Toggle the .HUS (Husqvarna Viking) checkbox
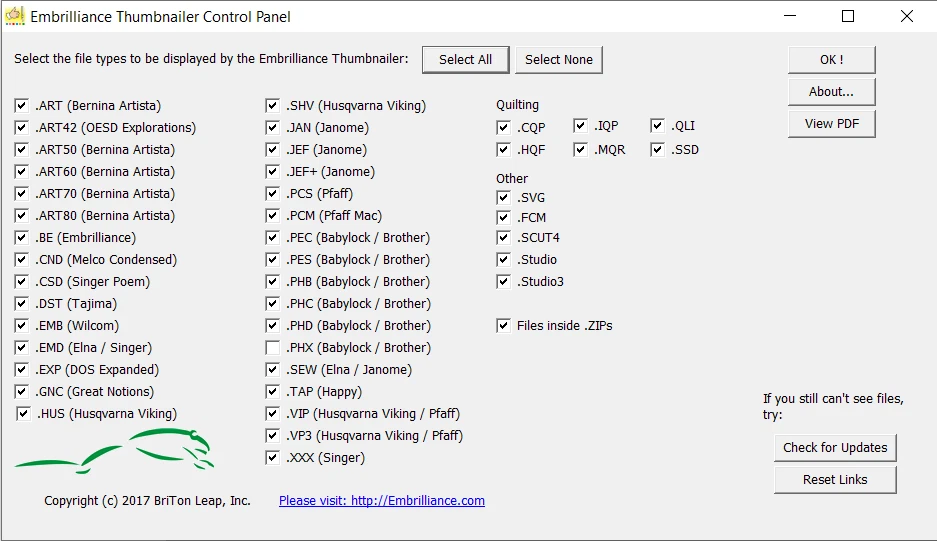 (x=23, y=414)
